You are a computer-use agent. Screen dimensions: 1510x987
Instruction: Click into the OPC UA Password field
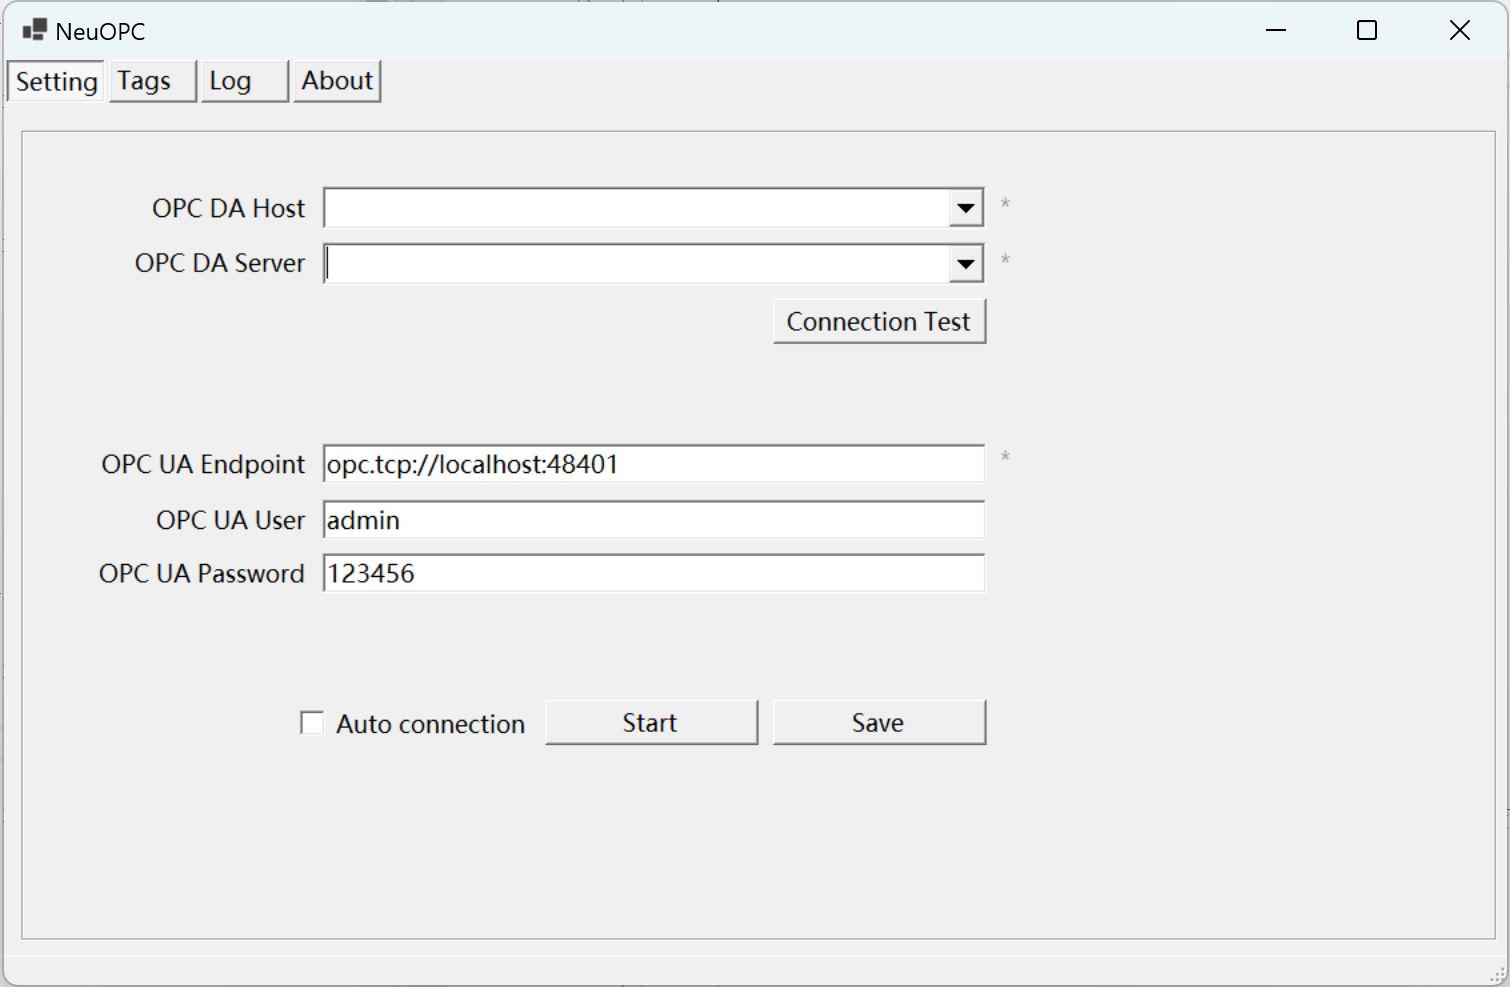[x=653, y=574]
